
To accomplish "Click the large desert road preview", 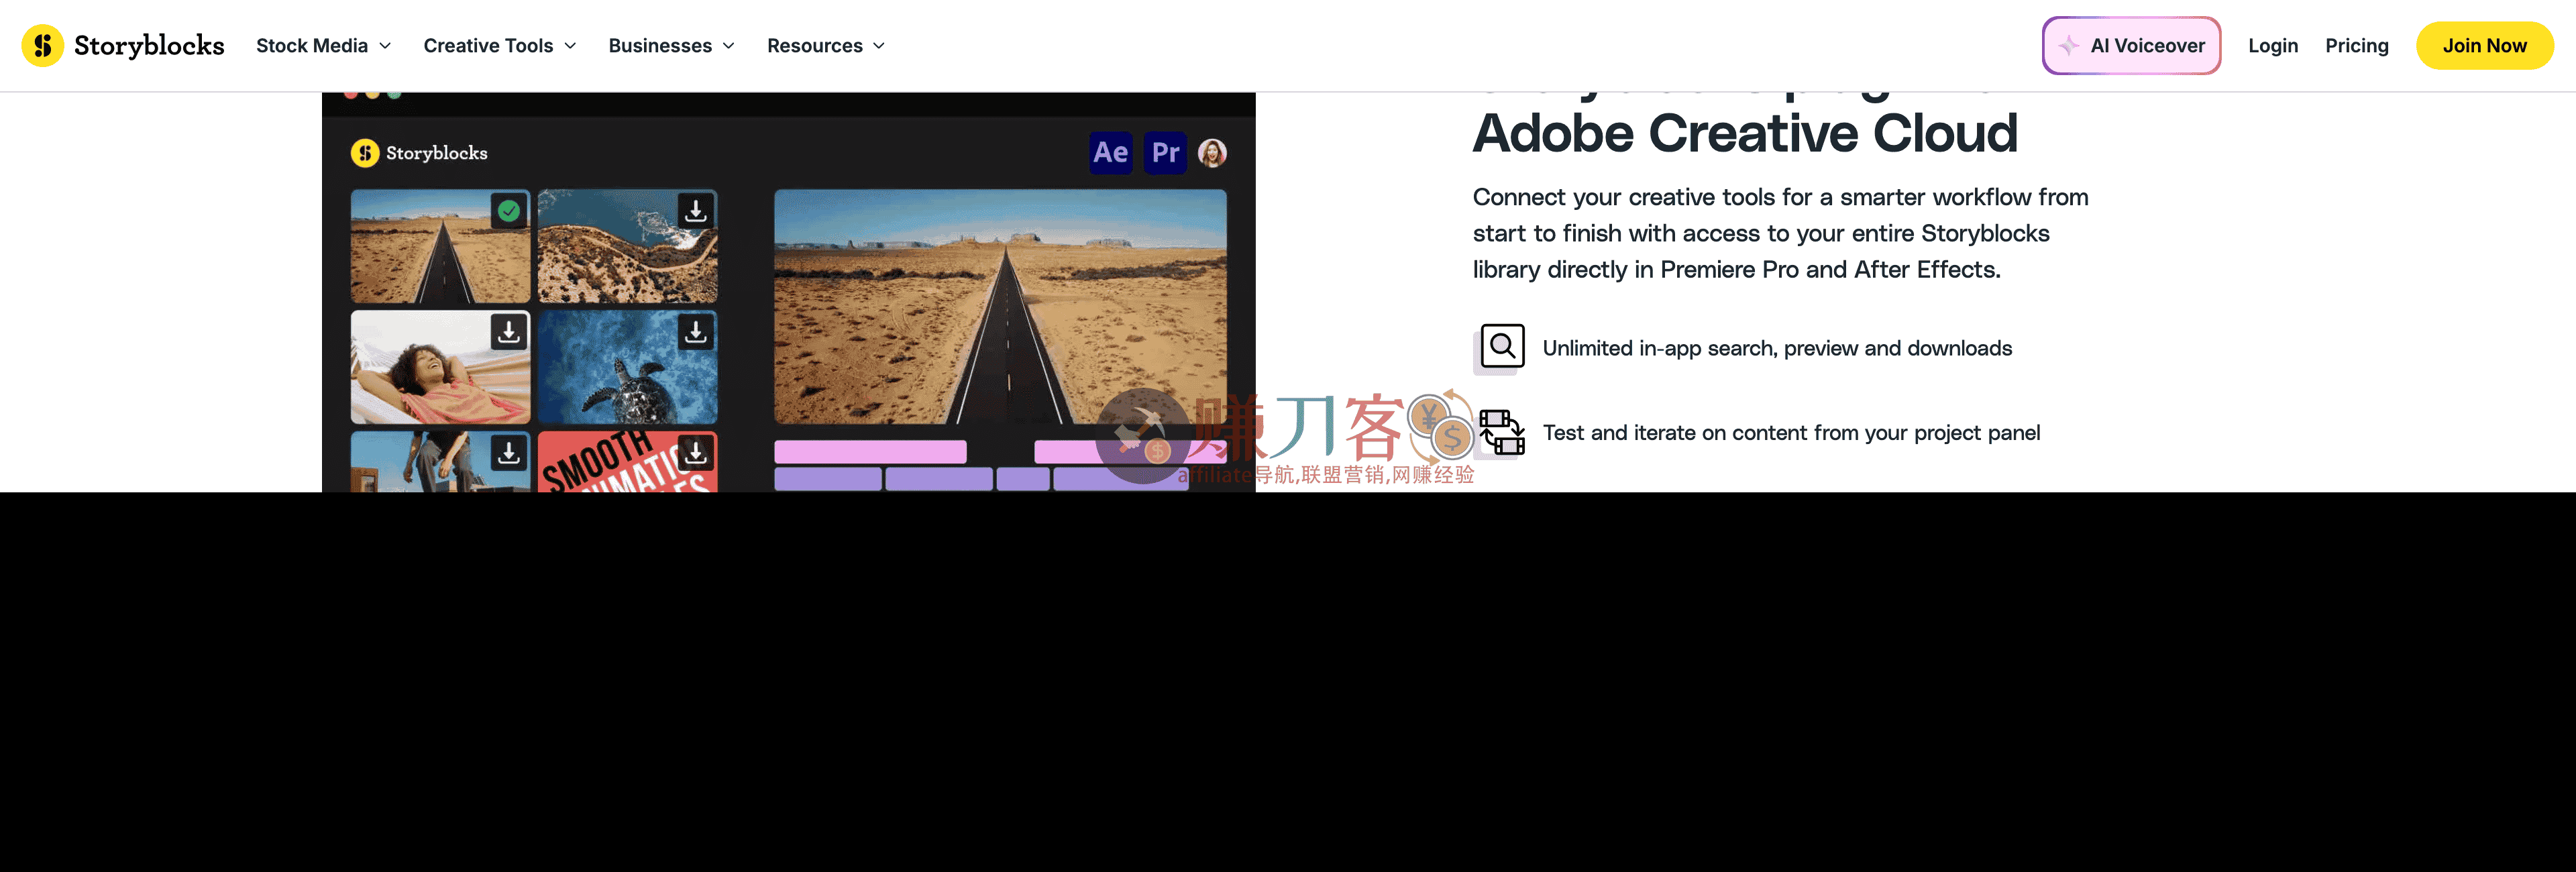I will 1000,307.
